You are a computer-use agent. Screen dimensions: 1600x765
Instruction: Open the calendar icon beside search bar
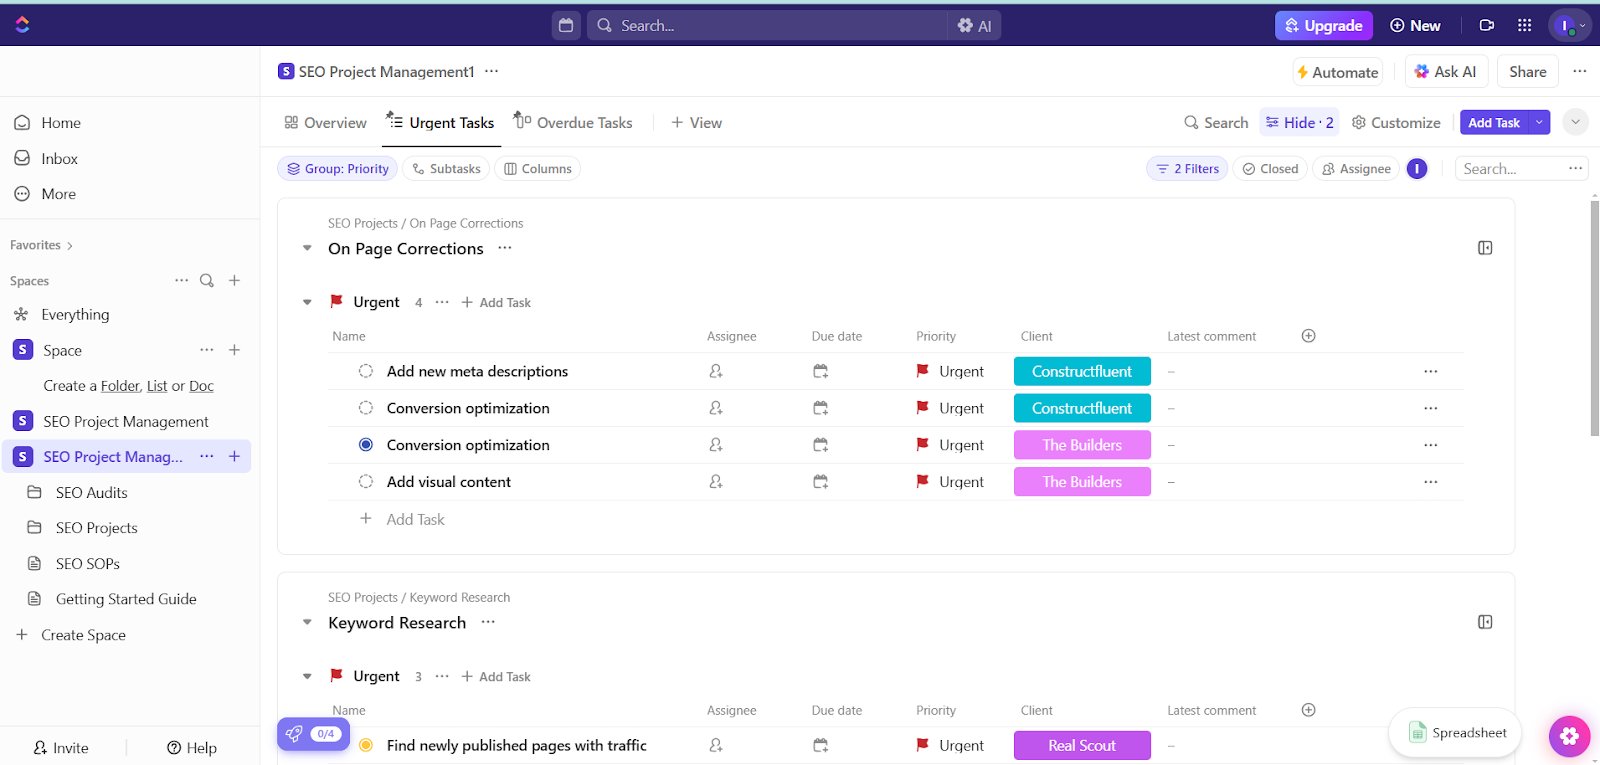pyautogui.click(x=566, y=26)
